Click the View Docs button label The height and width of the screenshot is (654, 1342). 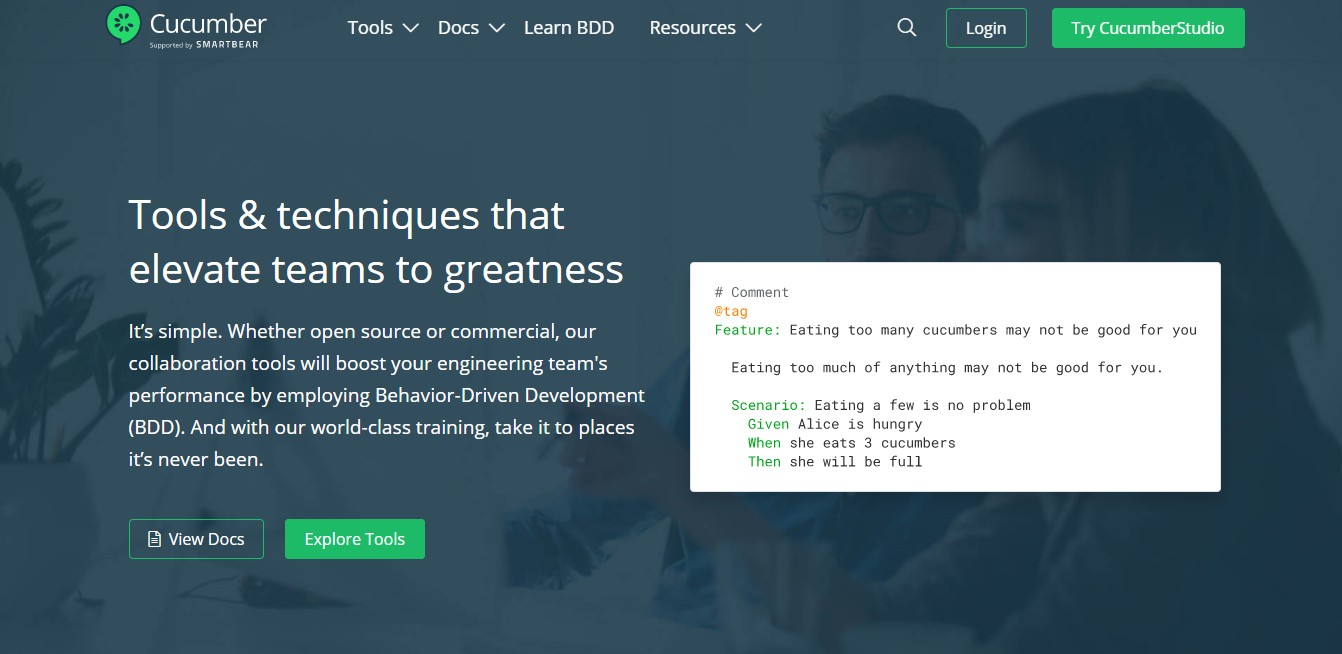point(206,539)
